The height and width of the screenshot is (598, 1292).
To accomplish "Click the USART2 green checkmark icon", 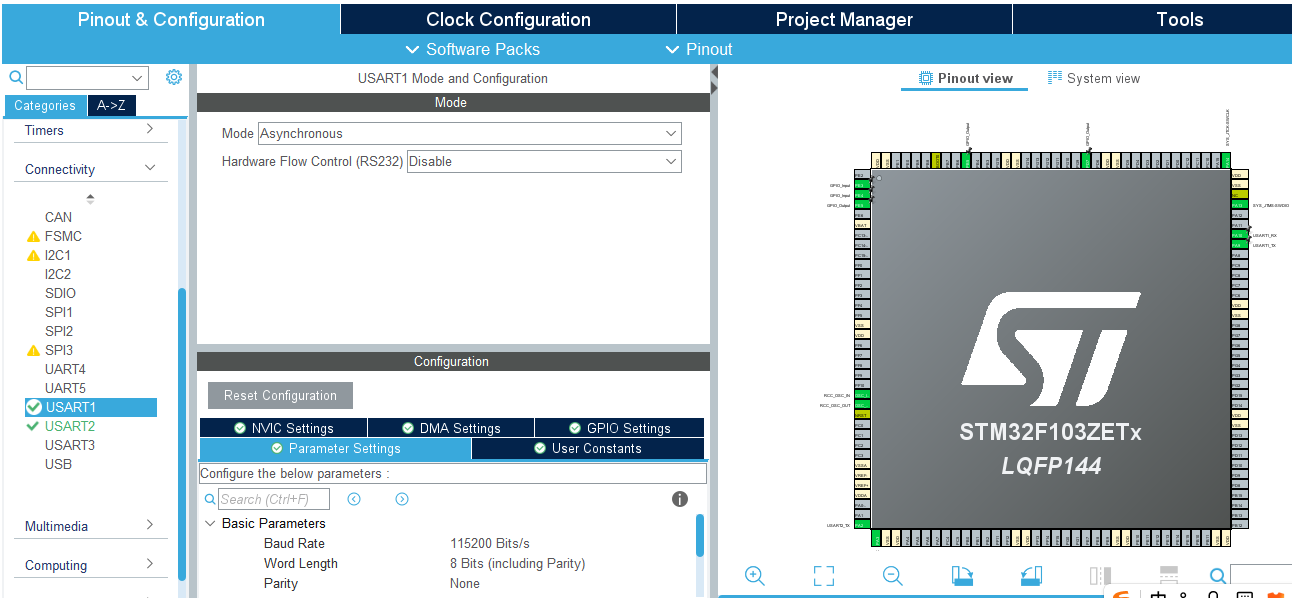I will pyautogui.click(x=33, y=426).
